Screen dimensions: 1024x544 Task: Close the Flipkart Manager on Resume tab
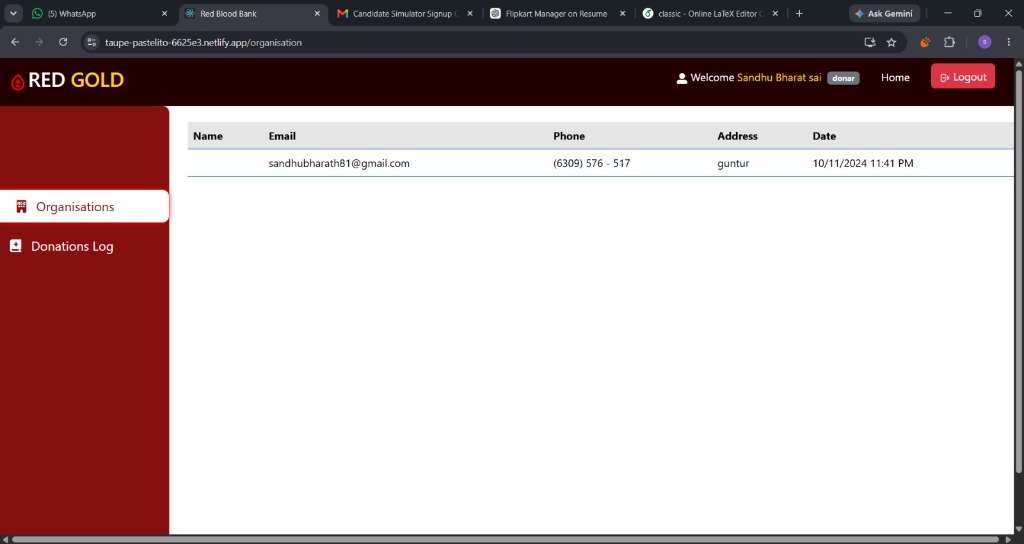[x=622, y=13]
